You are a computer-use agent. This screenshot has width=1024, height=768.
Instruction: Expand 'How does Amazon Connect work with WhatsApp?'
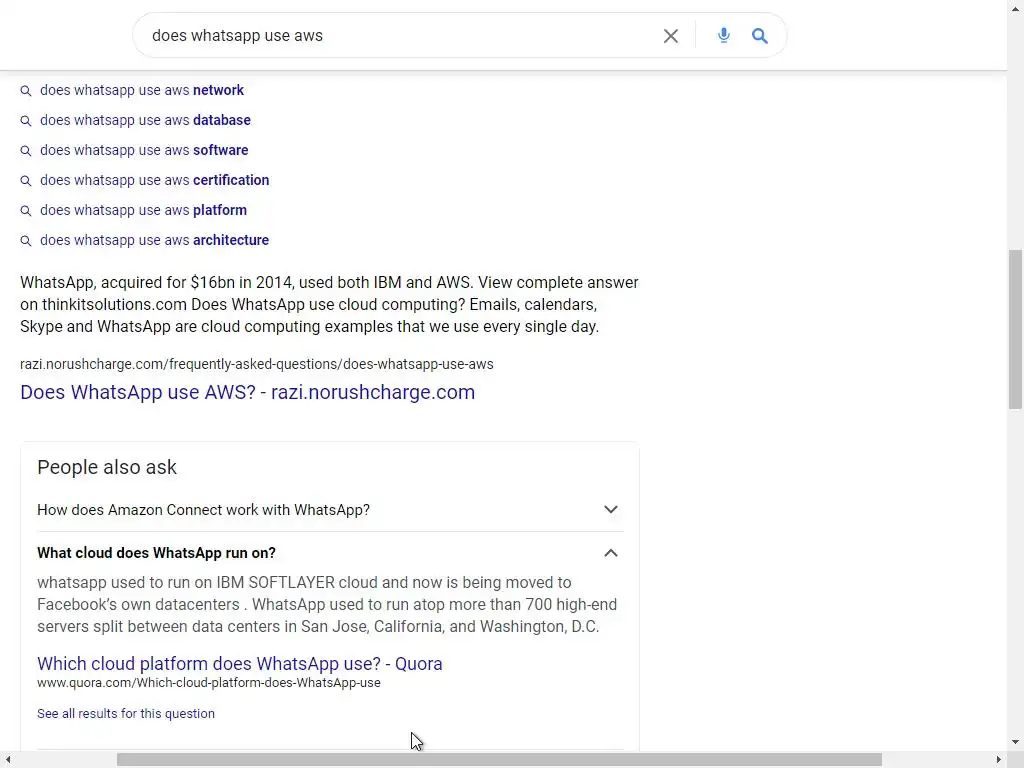tap(330, 509)
